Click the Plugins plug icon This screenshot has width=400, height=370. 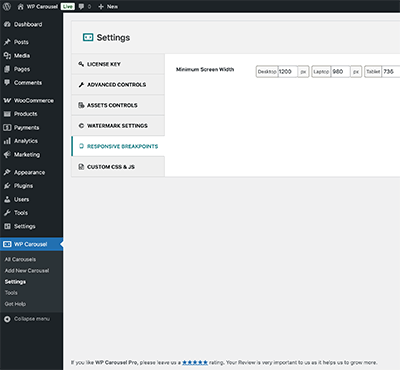point(7,186)
